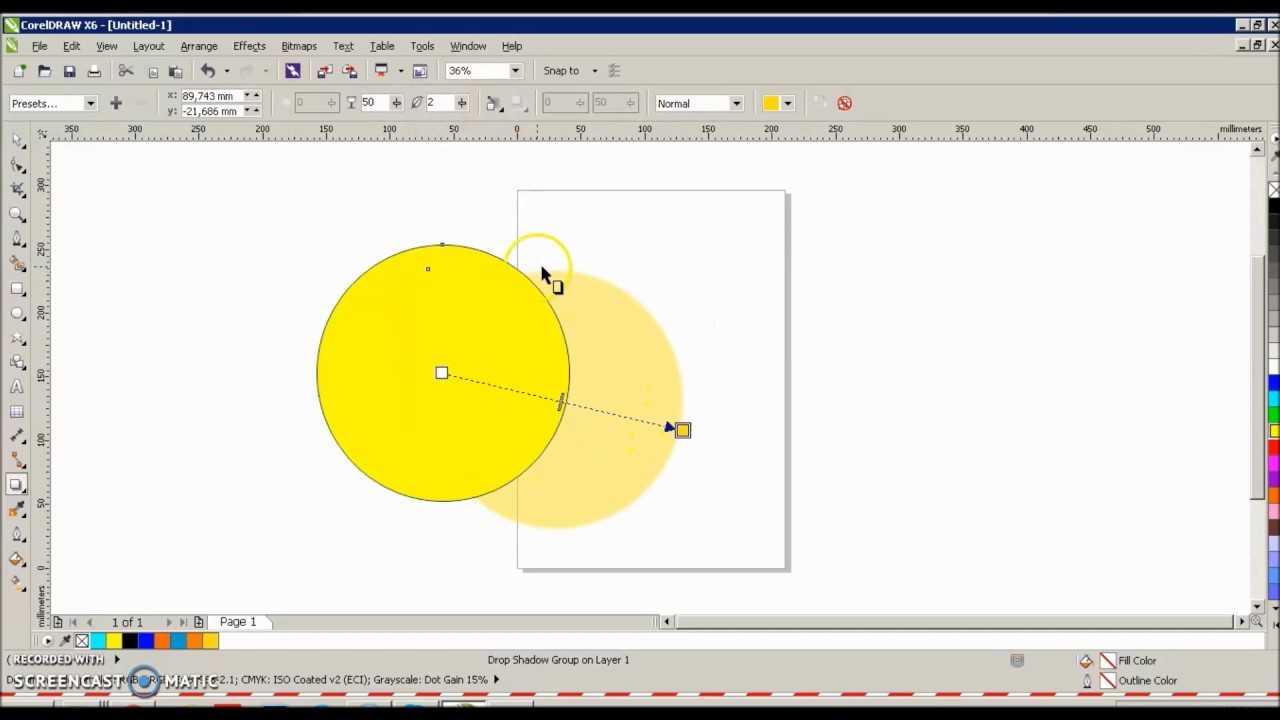Open the Tools menu
This screenshot has width=1280, height=720.
[x=422, y=46]
